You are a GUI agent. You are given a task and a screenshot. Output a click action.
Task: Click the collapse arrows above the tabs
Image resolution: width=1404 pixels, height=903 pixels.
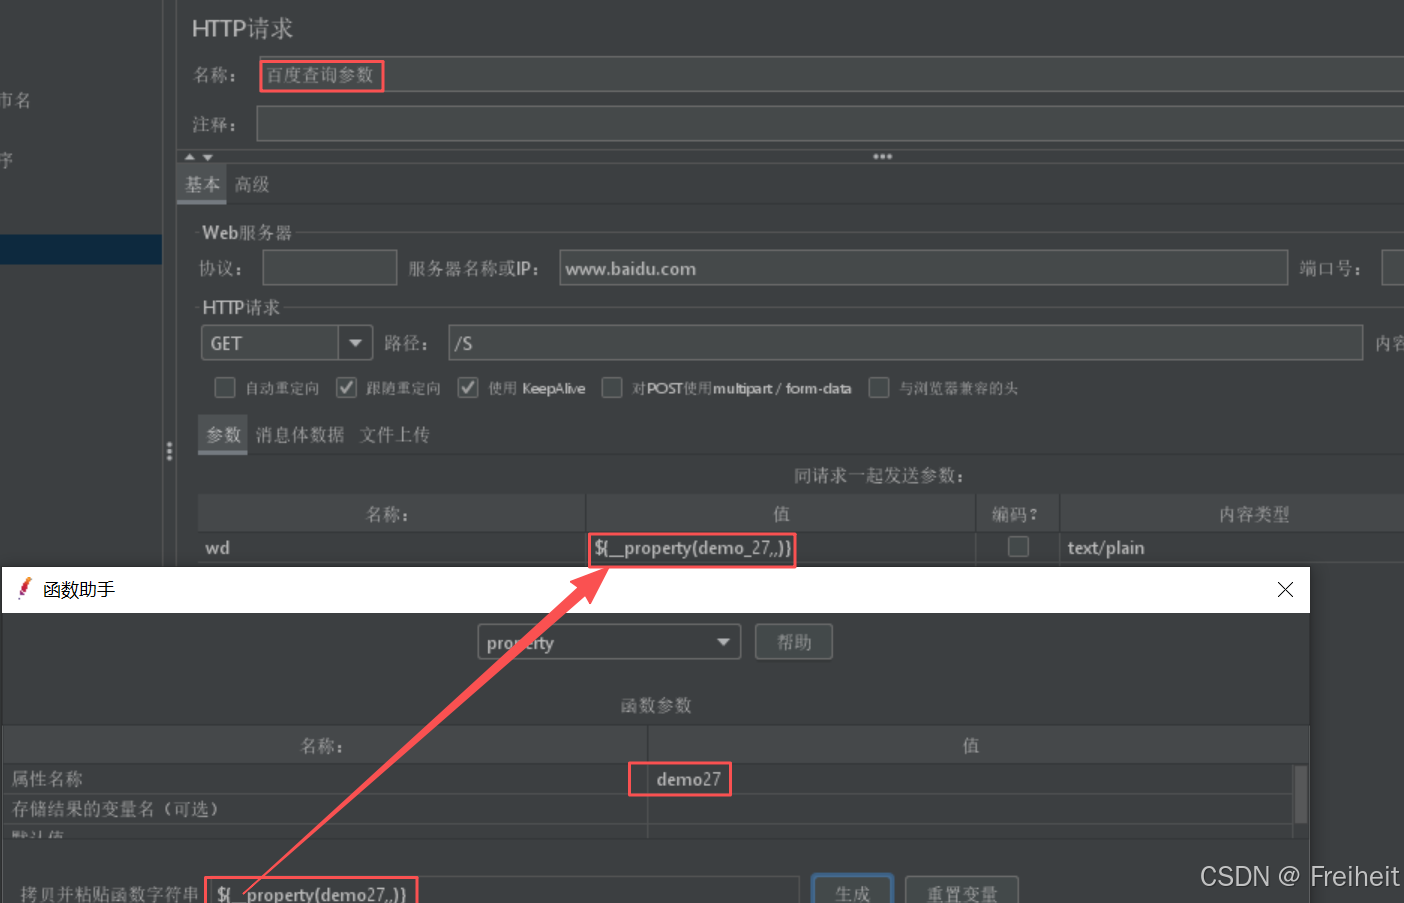(199, 157)
